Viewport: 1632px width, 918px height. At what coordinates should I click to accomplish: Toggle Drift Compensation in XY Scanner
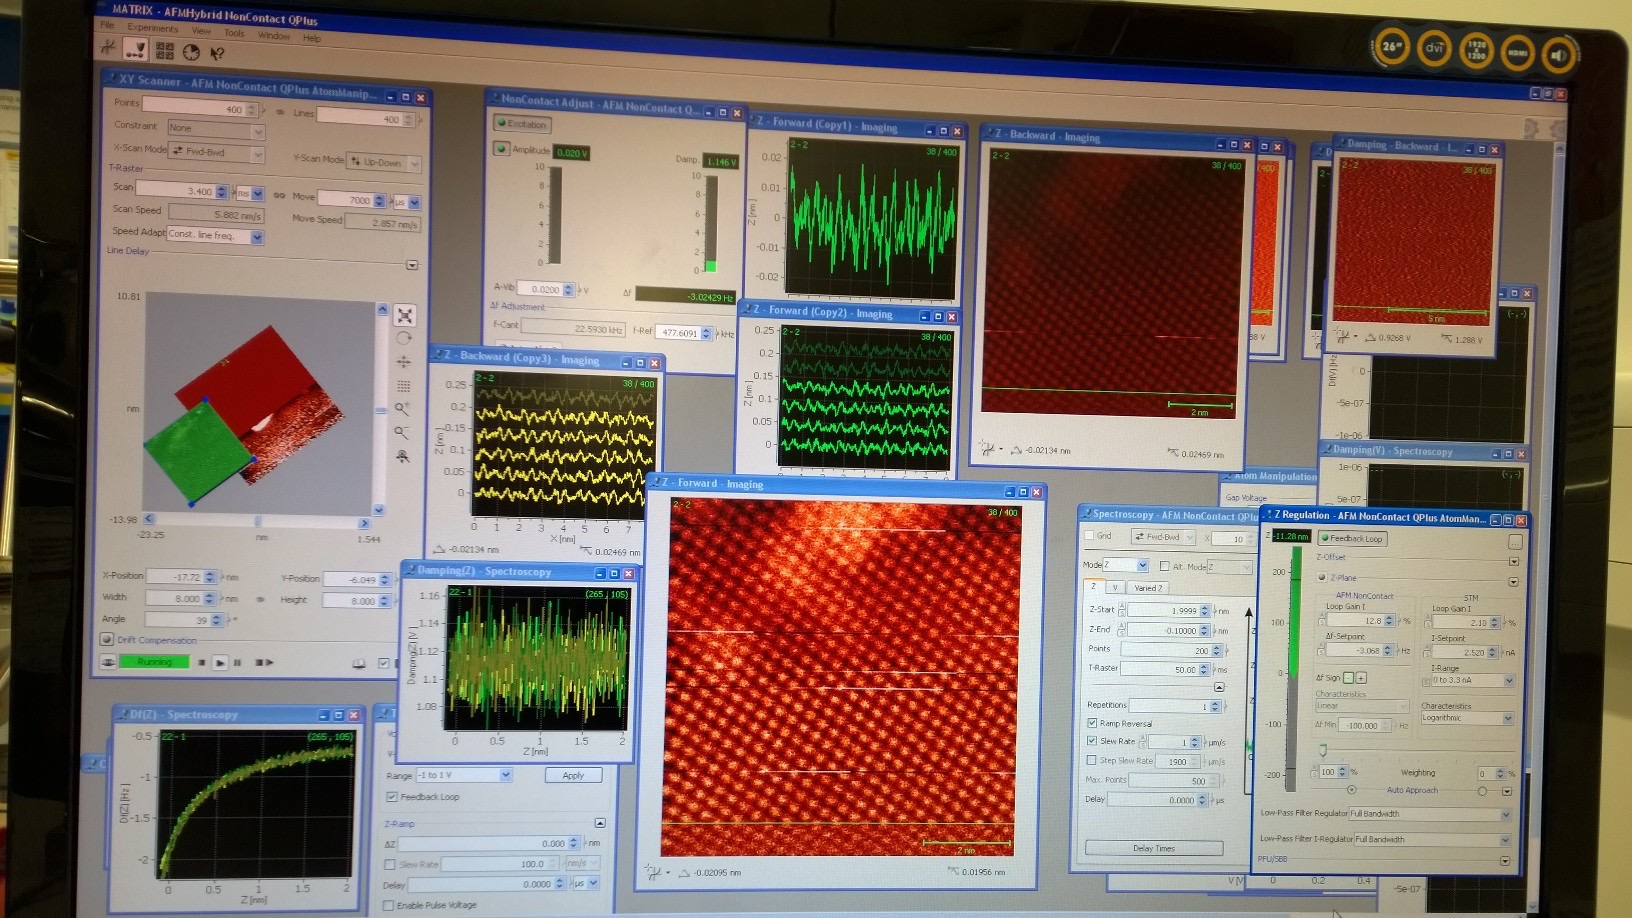(x=107, y=639)
